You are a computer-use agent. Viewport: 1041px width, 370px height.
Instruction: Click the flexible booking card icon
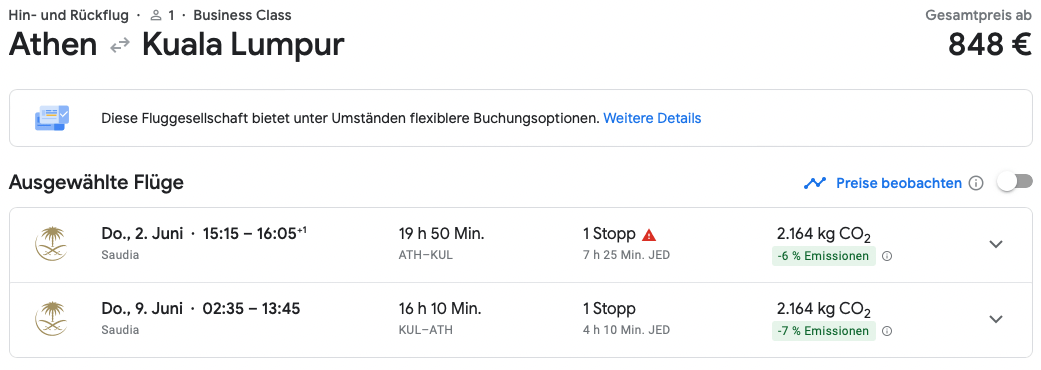(52, 118)
